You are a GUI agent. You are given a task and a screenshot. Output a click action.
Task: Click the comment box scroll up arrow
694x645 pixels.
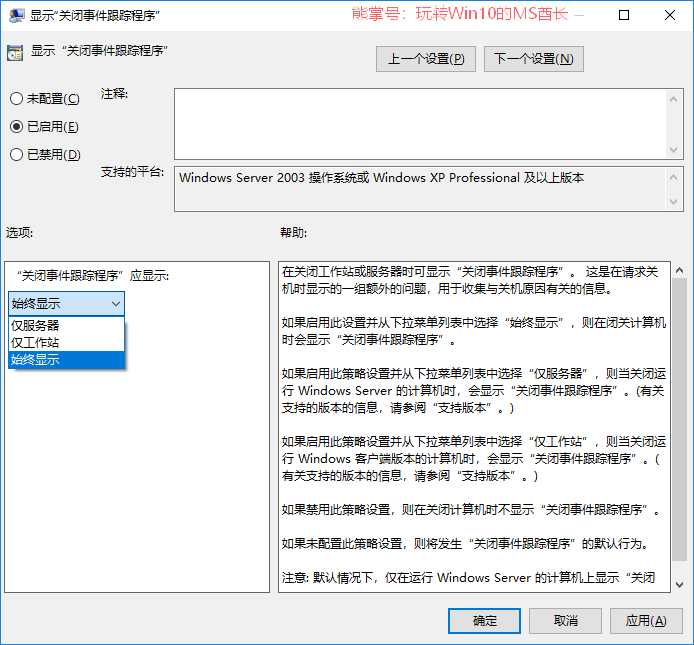tap(674, 99)
